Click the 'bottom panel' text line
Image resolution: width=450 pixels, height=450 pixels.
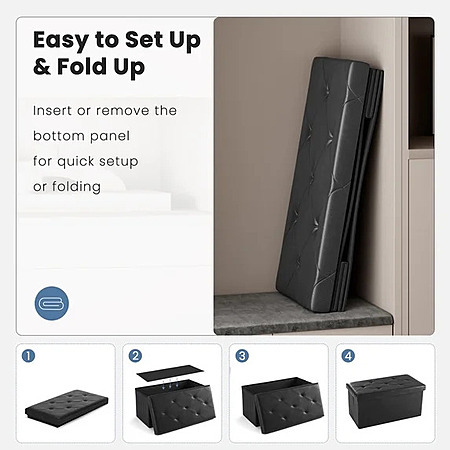coord(81,136)
